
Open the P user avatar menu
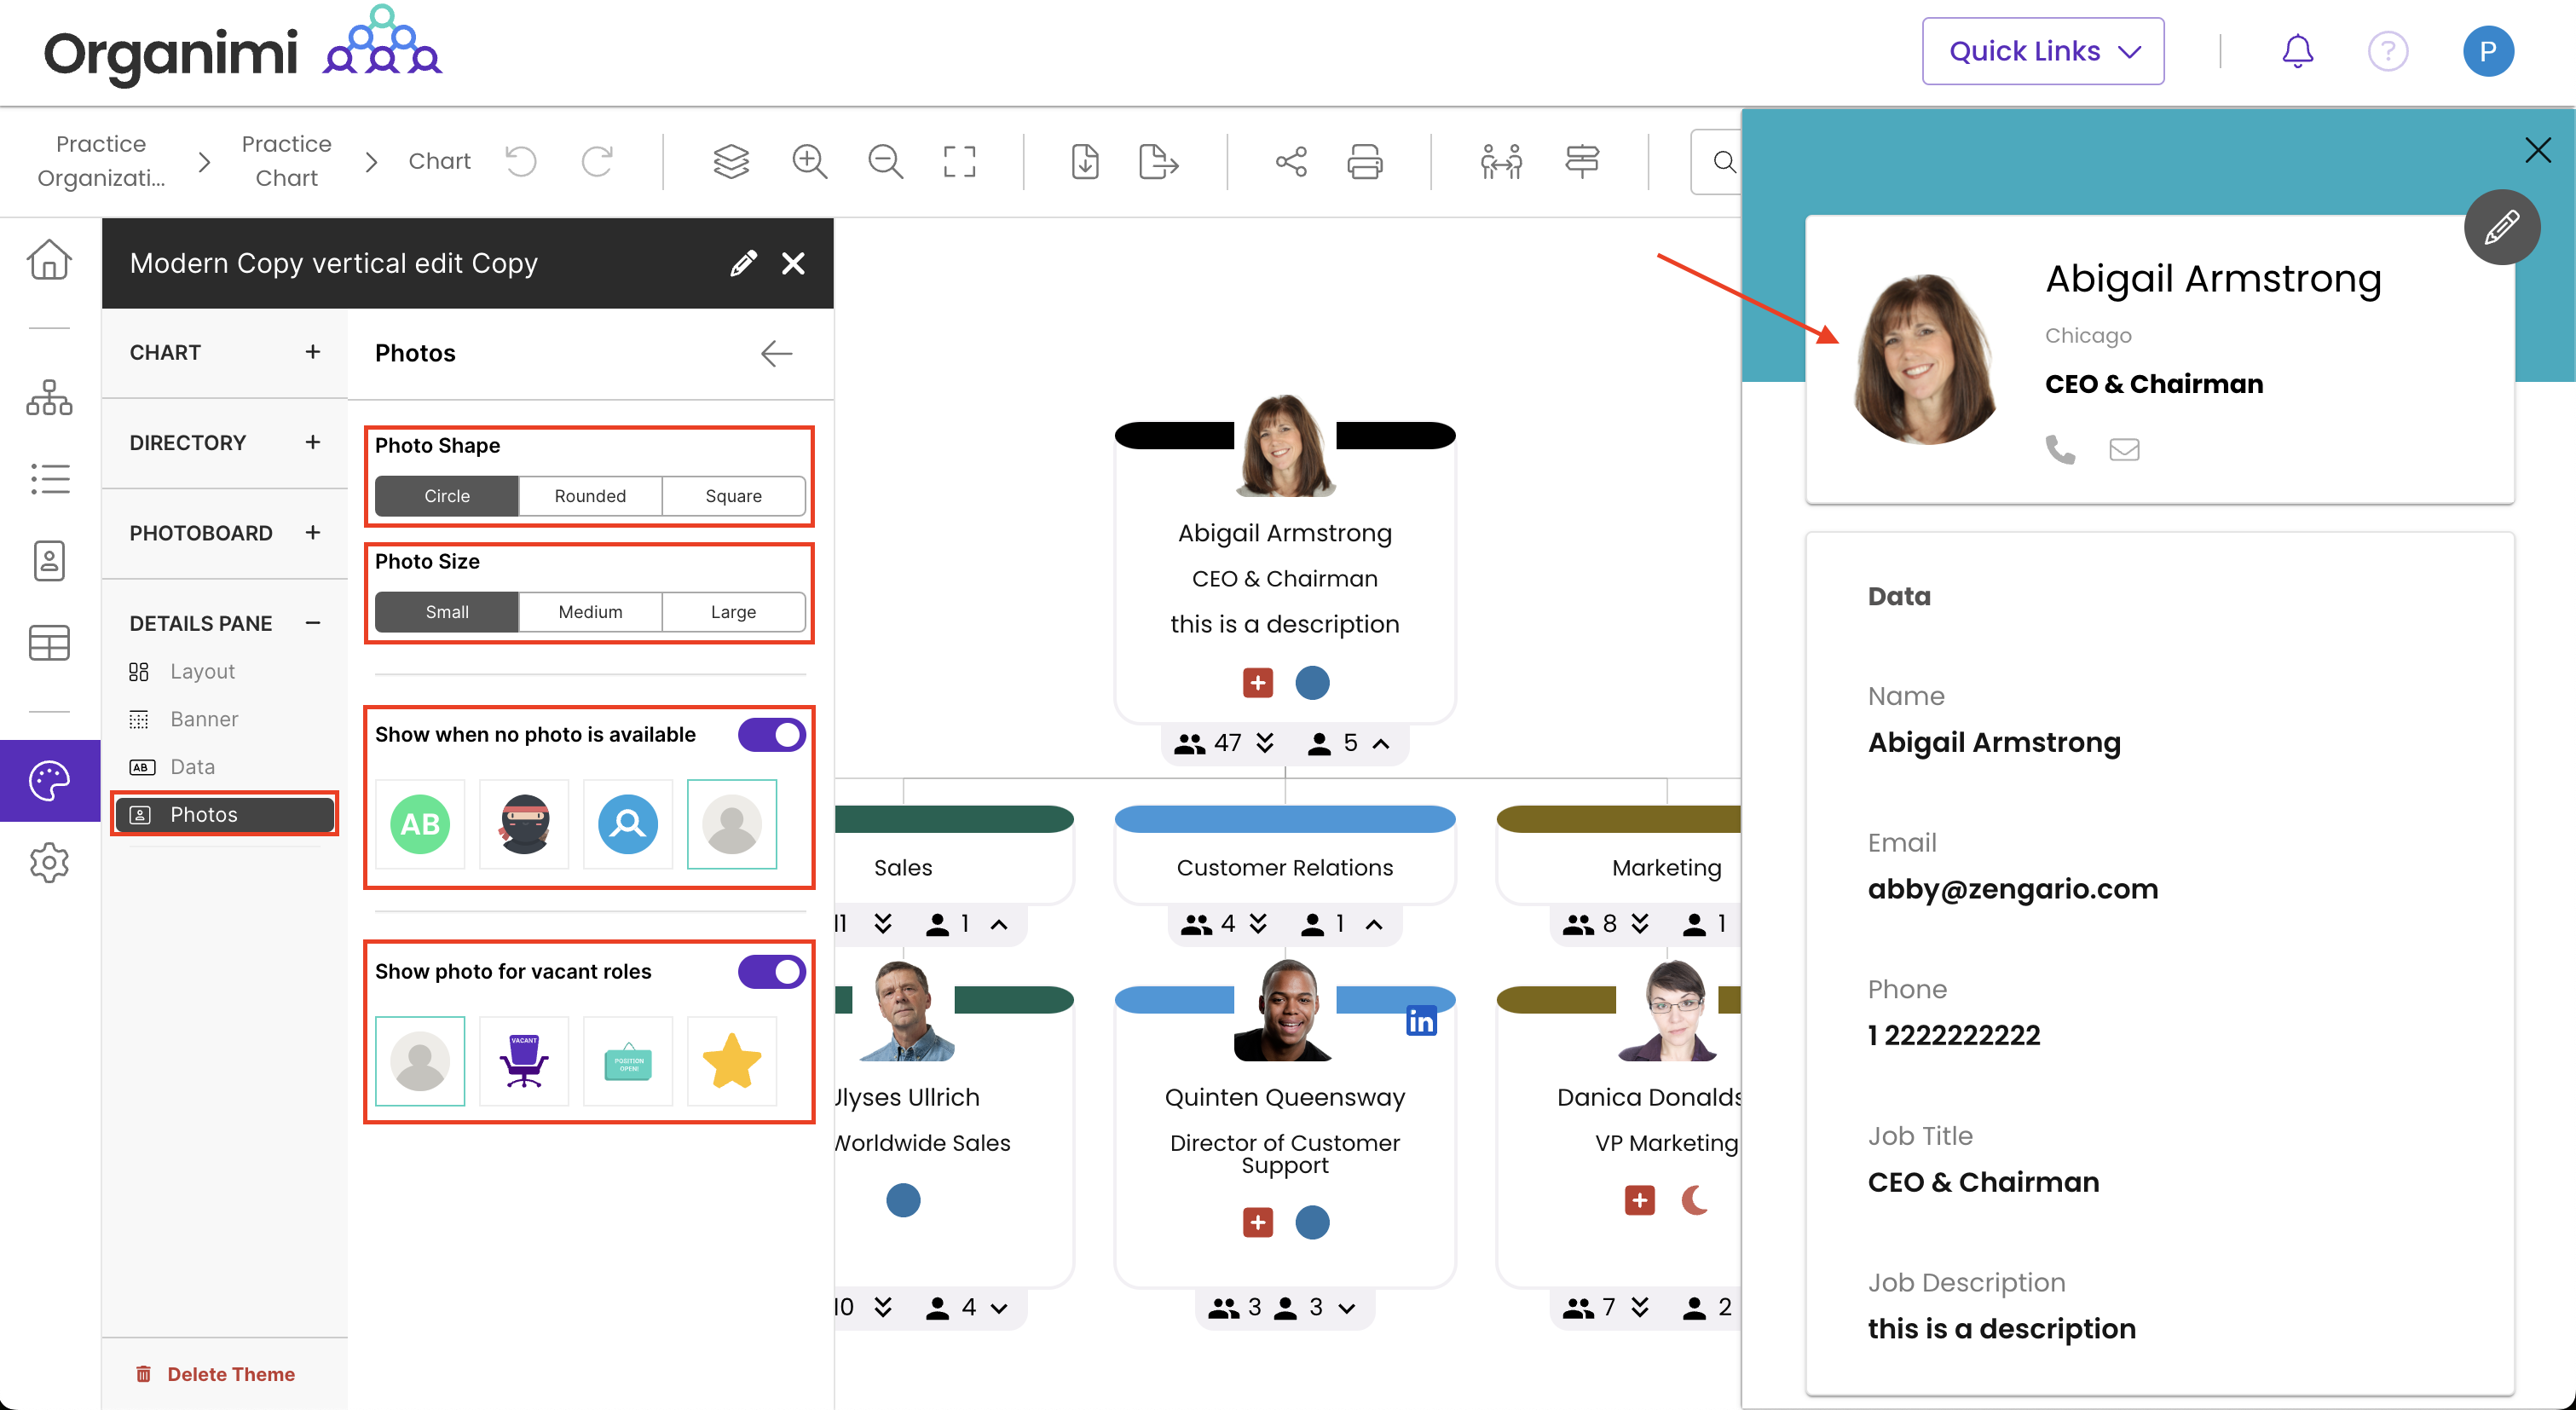2488,51
